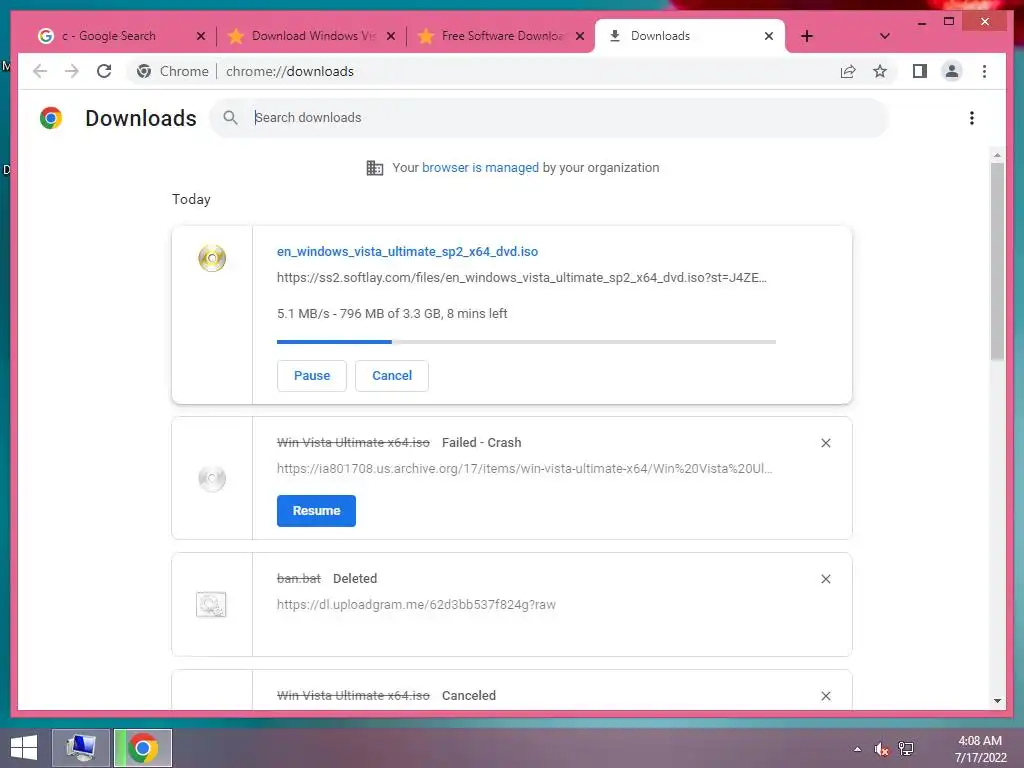Close the Google Search tab
This screenshot has height=768, width=1024.
201,36
